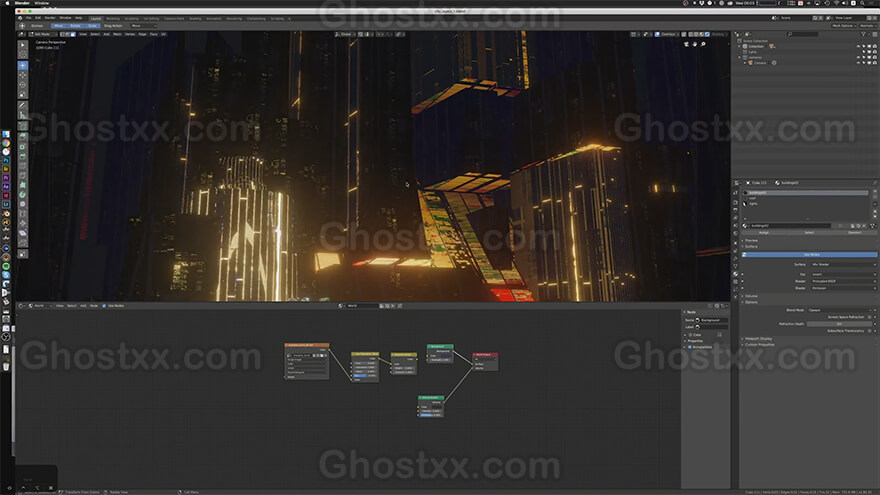This screenshot has width=880, height=495.
Task: Click the Assign button
Action: pyautogui.click(x=764, y=232)
